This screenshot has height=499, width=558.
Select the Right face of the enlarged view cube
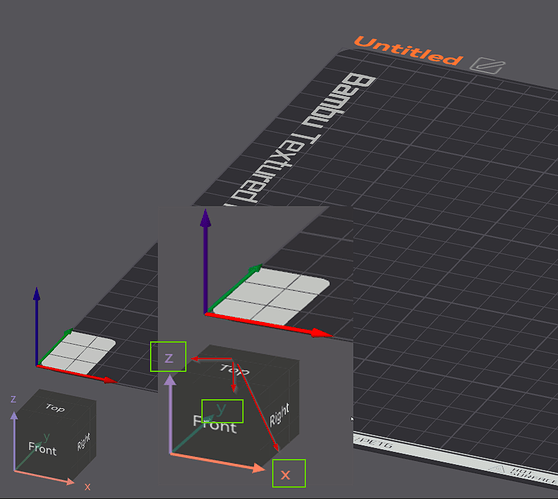tap(279, 415)
